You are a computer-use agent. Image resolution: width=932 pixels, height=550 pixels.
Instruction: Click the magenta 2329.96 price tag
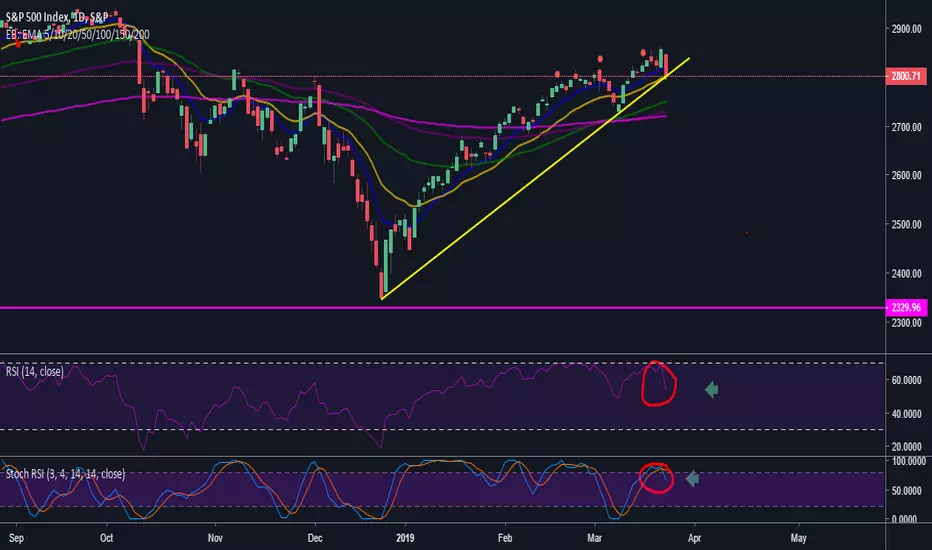[x=906, y=307]
